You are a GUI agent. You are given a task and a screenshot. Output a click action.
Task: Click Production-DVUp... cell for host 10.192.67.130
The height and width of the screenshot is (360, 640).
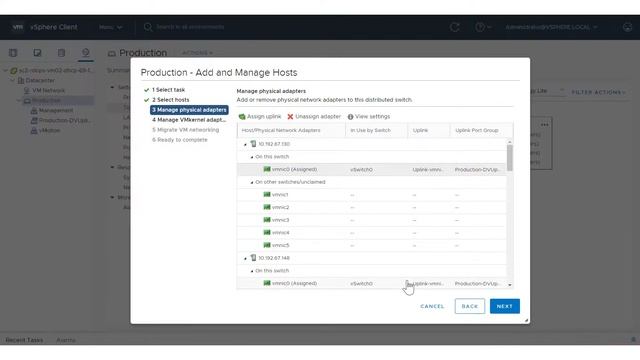[477, 169]
